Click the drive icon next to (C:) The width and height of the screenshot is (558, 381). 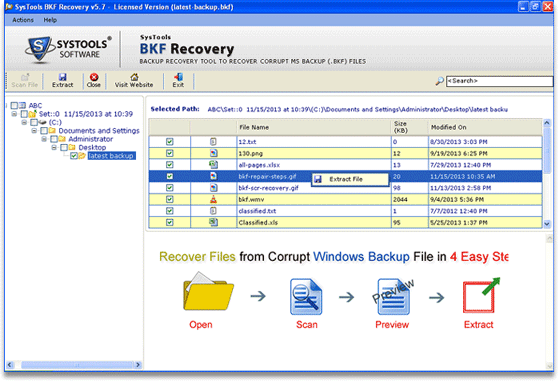click(x=43, y=122)
